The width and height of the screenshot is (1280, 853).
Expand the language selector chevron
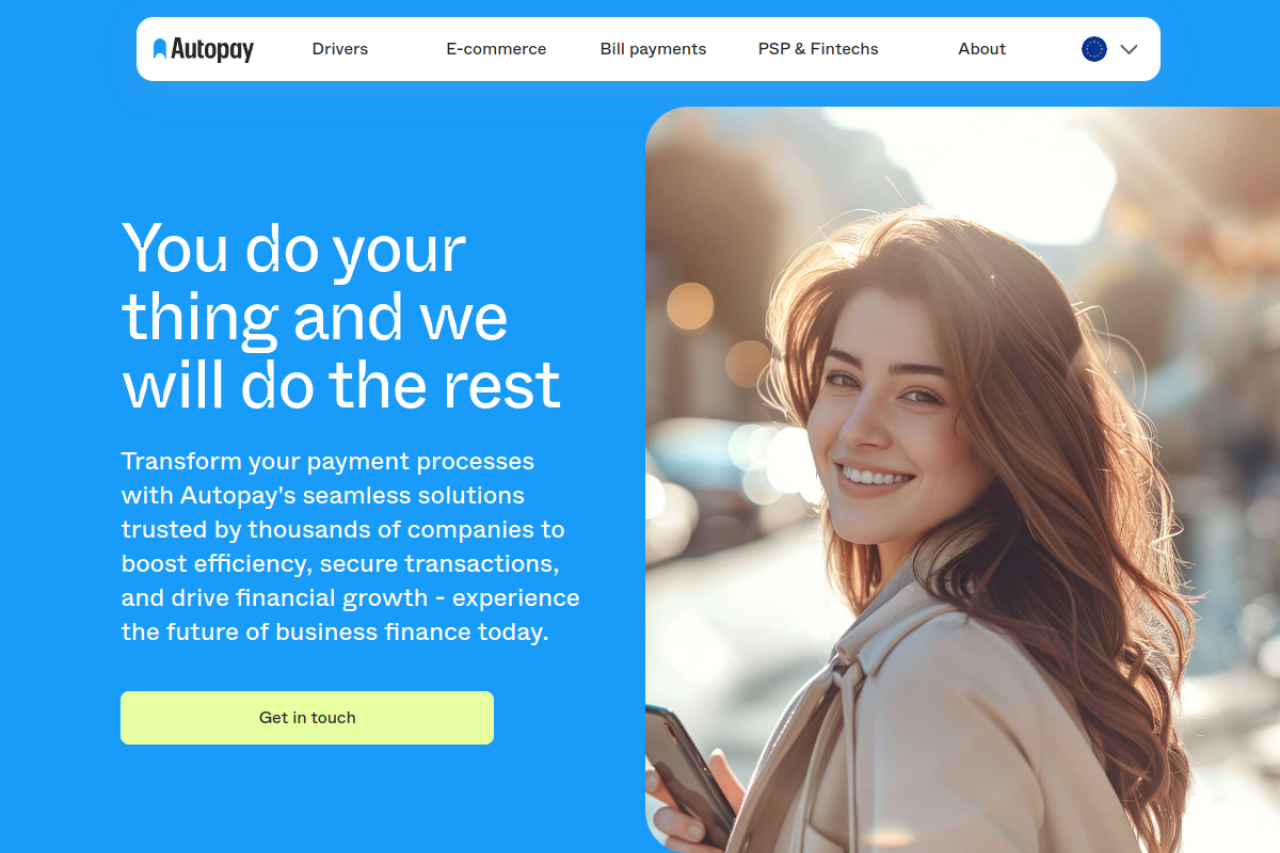click(1129, 49)
